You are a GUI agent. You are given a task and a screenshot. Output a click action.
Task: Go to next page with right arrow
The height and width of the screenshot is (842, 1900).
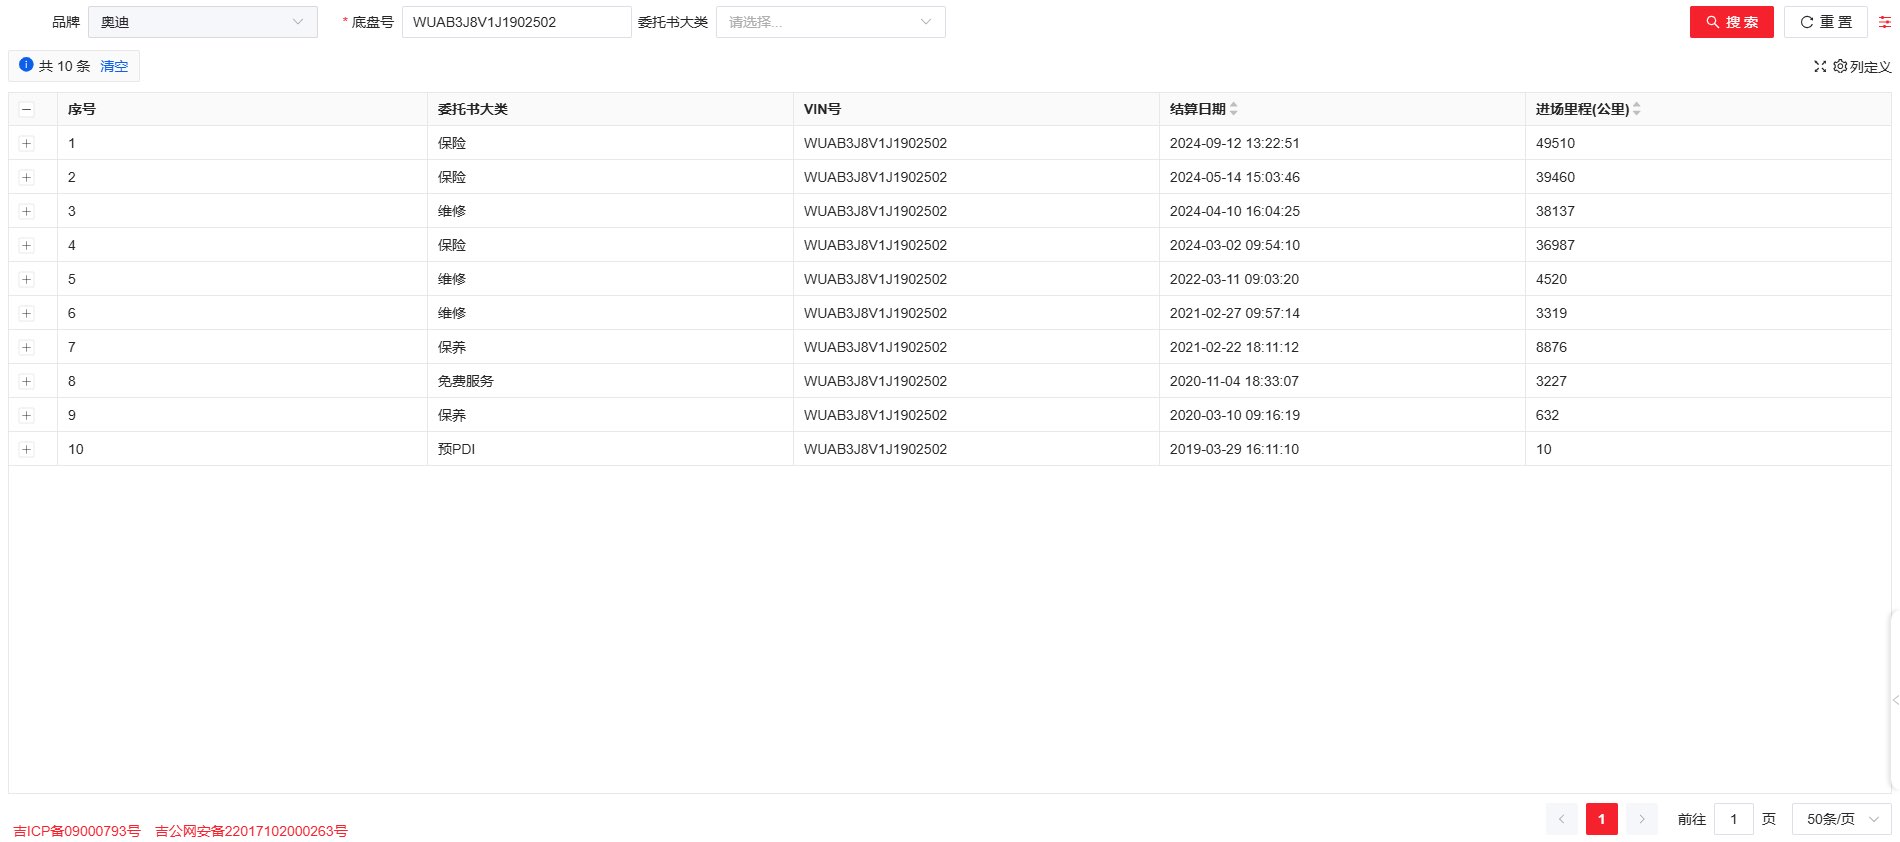click(1641, 819)
